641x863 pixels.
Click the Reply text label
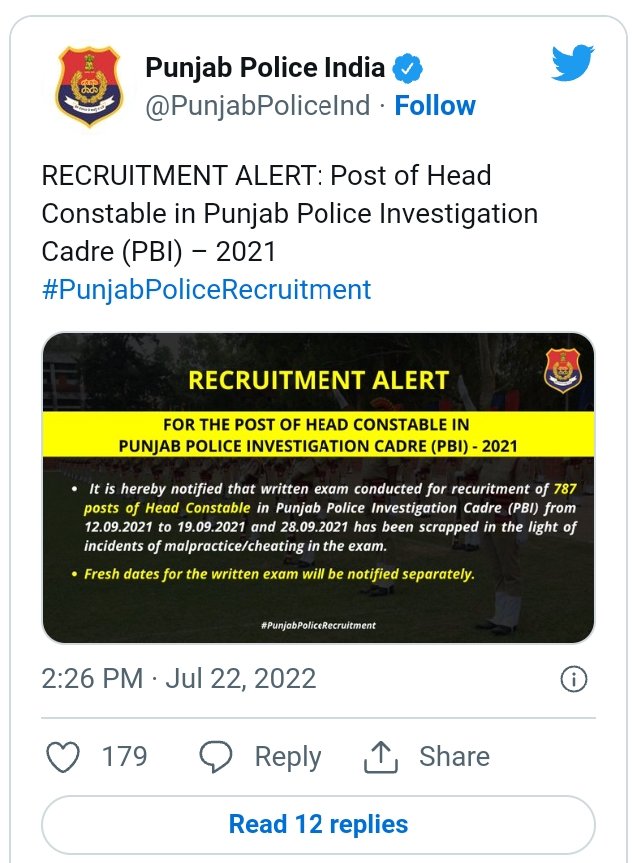288,757
